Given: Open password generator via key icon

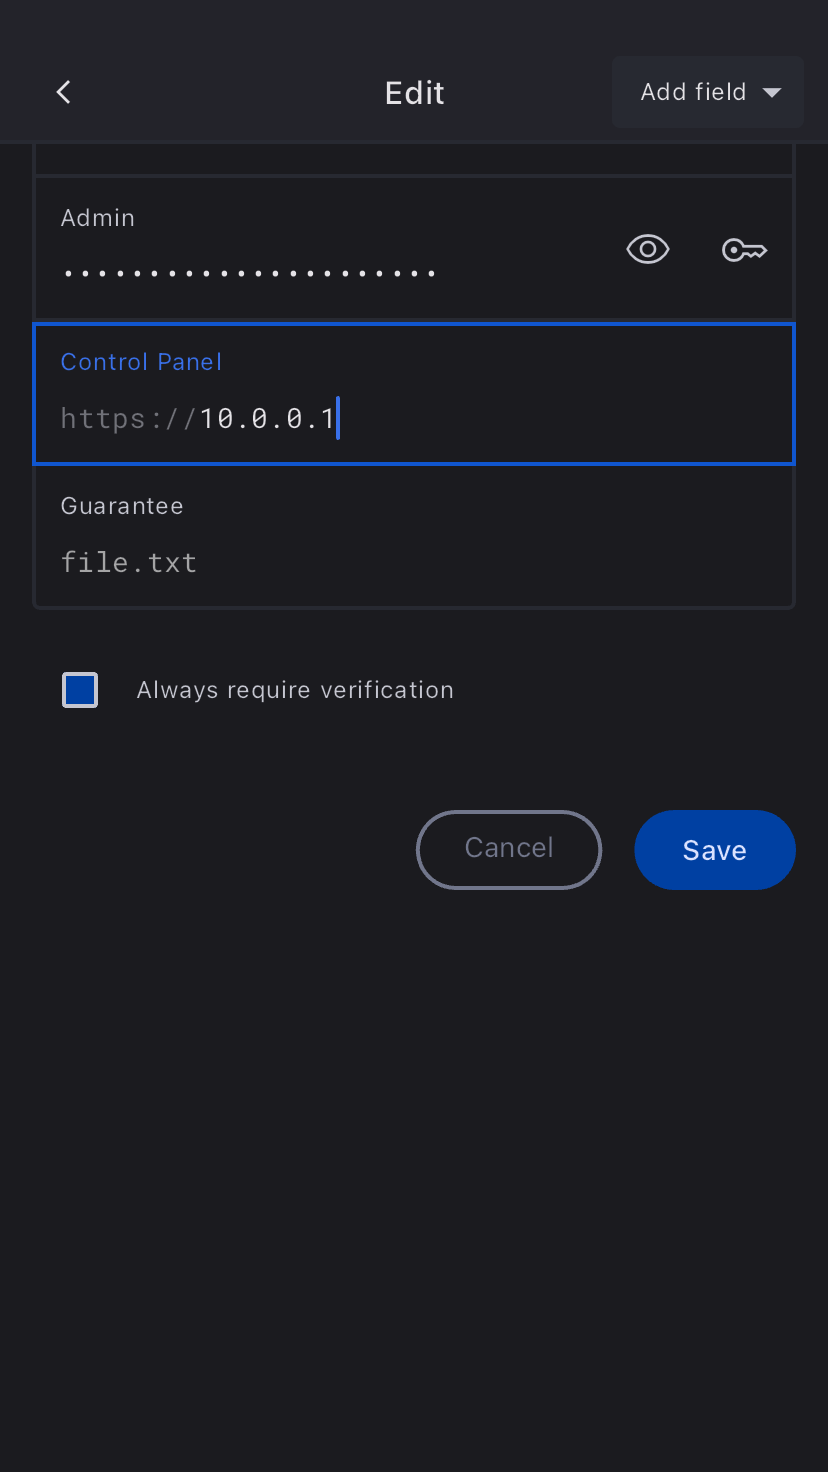Looking at the screenshot, I should pos(744,250).
